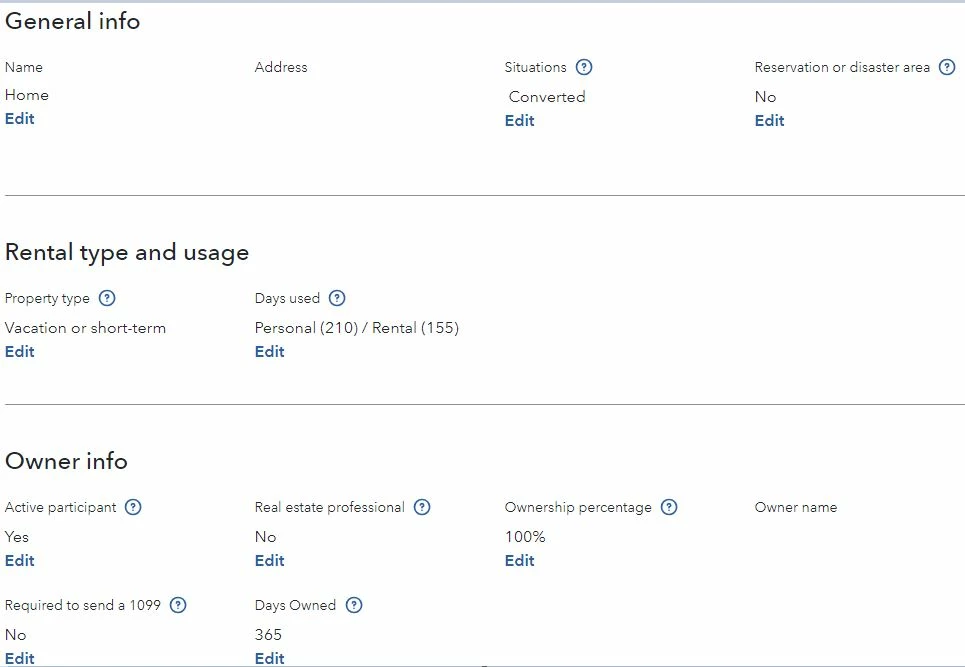Edit the 100% ownership percentage

click(x=519, y=561)
